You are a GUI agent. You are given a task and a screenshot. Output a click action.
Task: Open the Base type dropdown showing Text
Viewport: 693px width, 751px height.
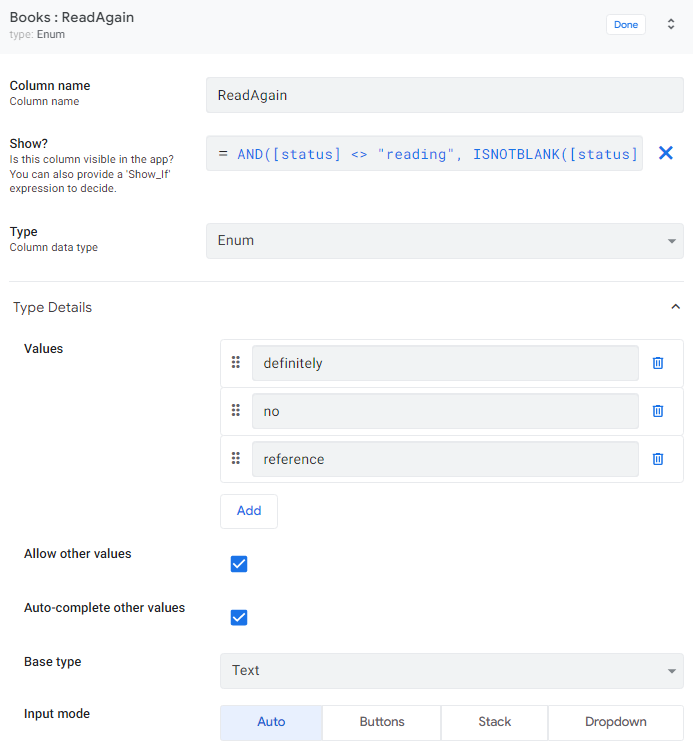pyautogui.click(x=451, y=671)
